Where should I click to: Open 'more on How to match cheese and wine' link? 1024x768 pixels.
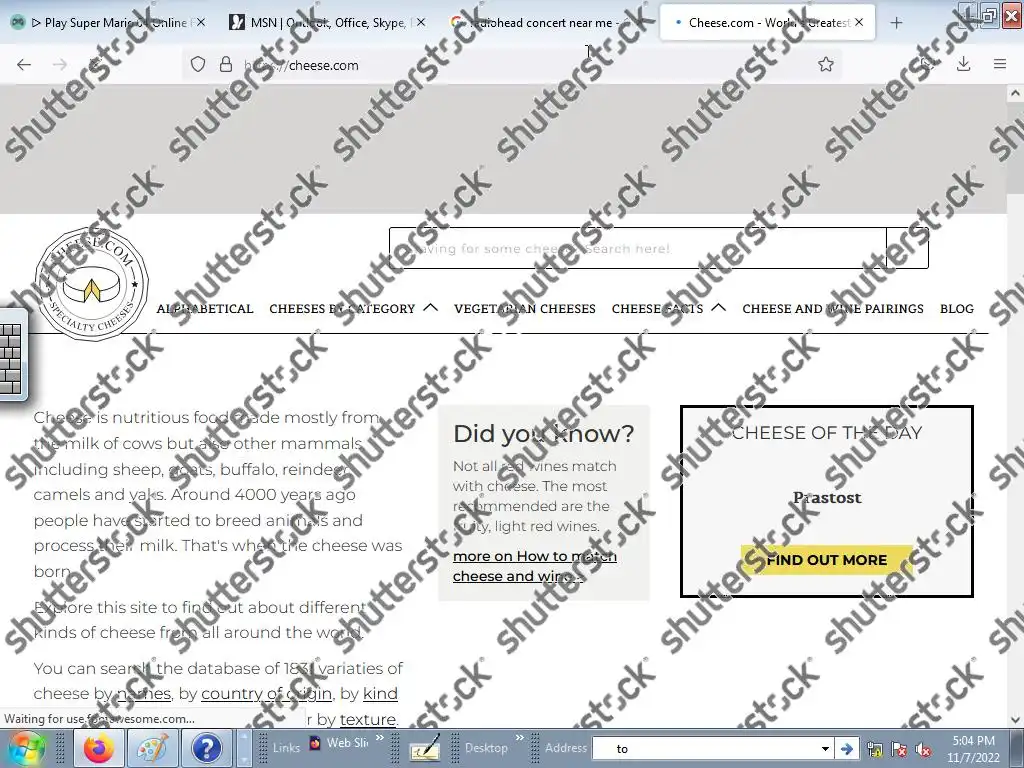coord(535,566)
